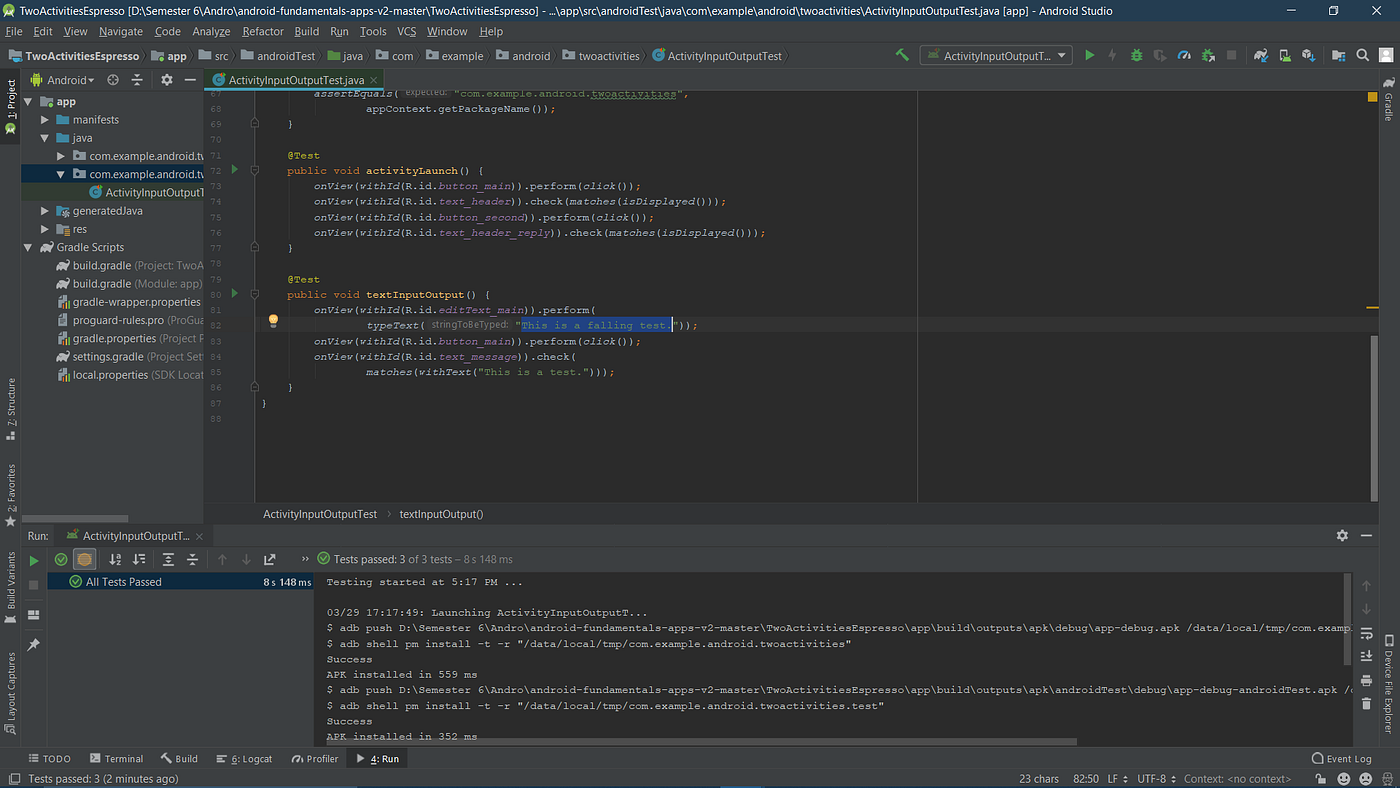Start debugging with the Debug icon
The height and width of the screenshot is (788, 1400).
(1137, 55)
